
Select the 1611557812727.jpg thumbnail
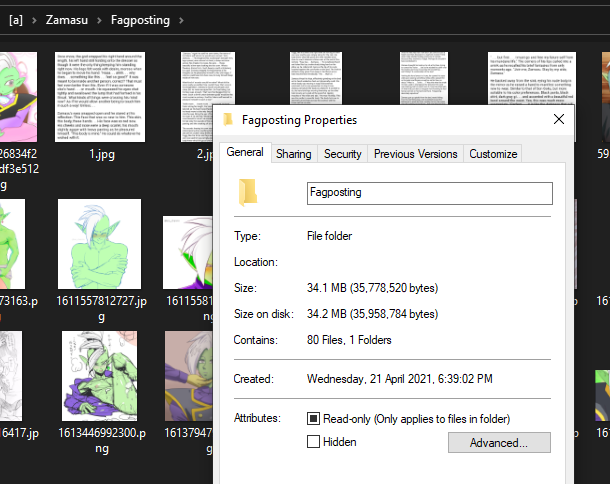[100, 244]
